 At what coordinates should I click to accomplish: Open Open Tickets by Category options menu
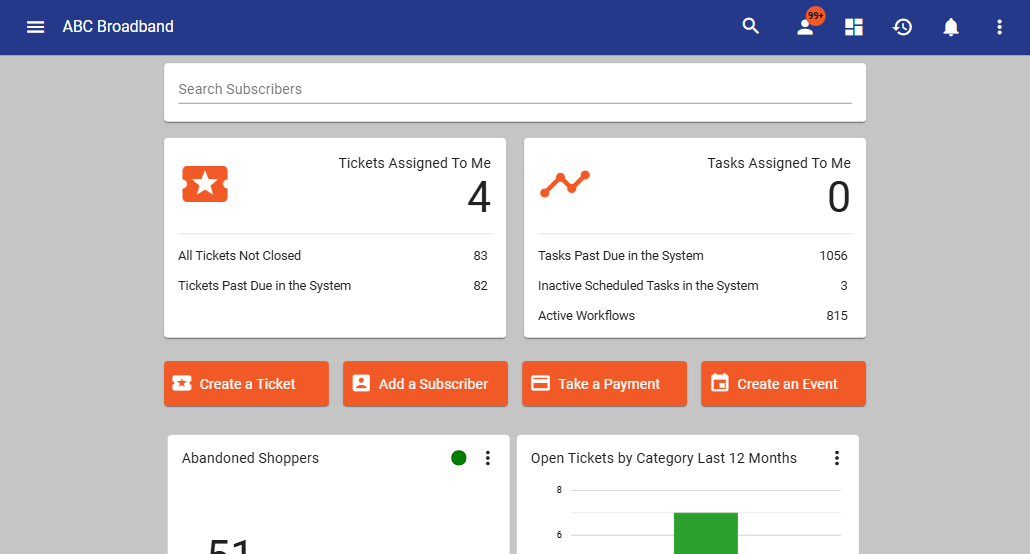[x=836, y=458]
